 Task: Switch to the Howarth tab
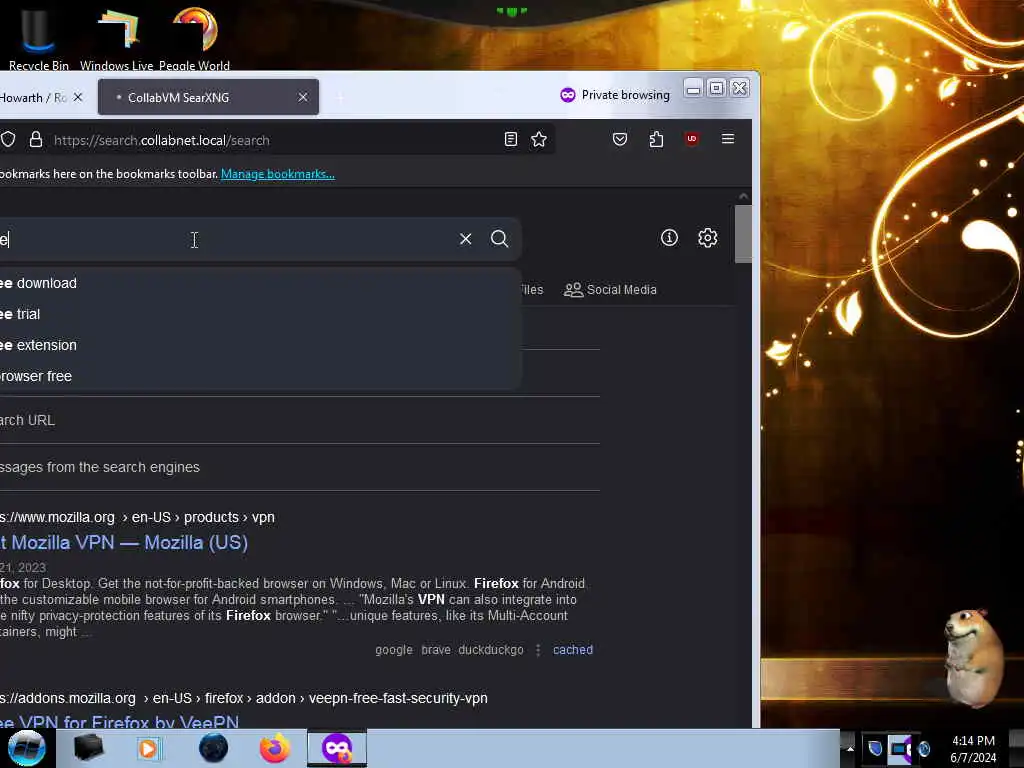pos(33,97)
